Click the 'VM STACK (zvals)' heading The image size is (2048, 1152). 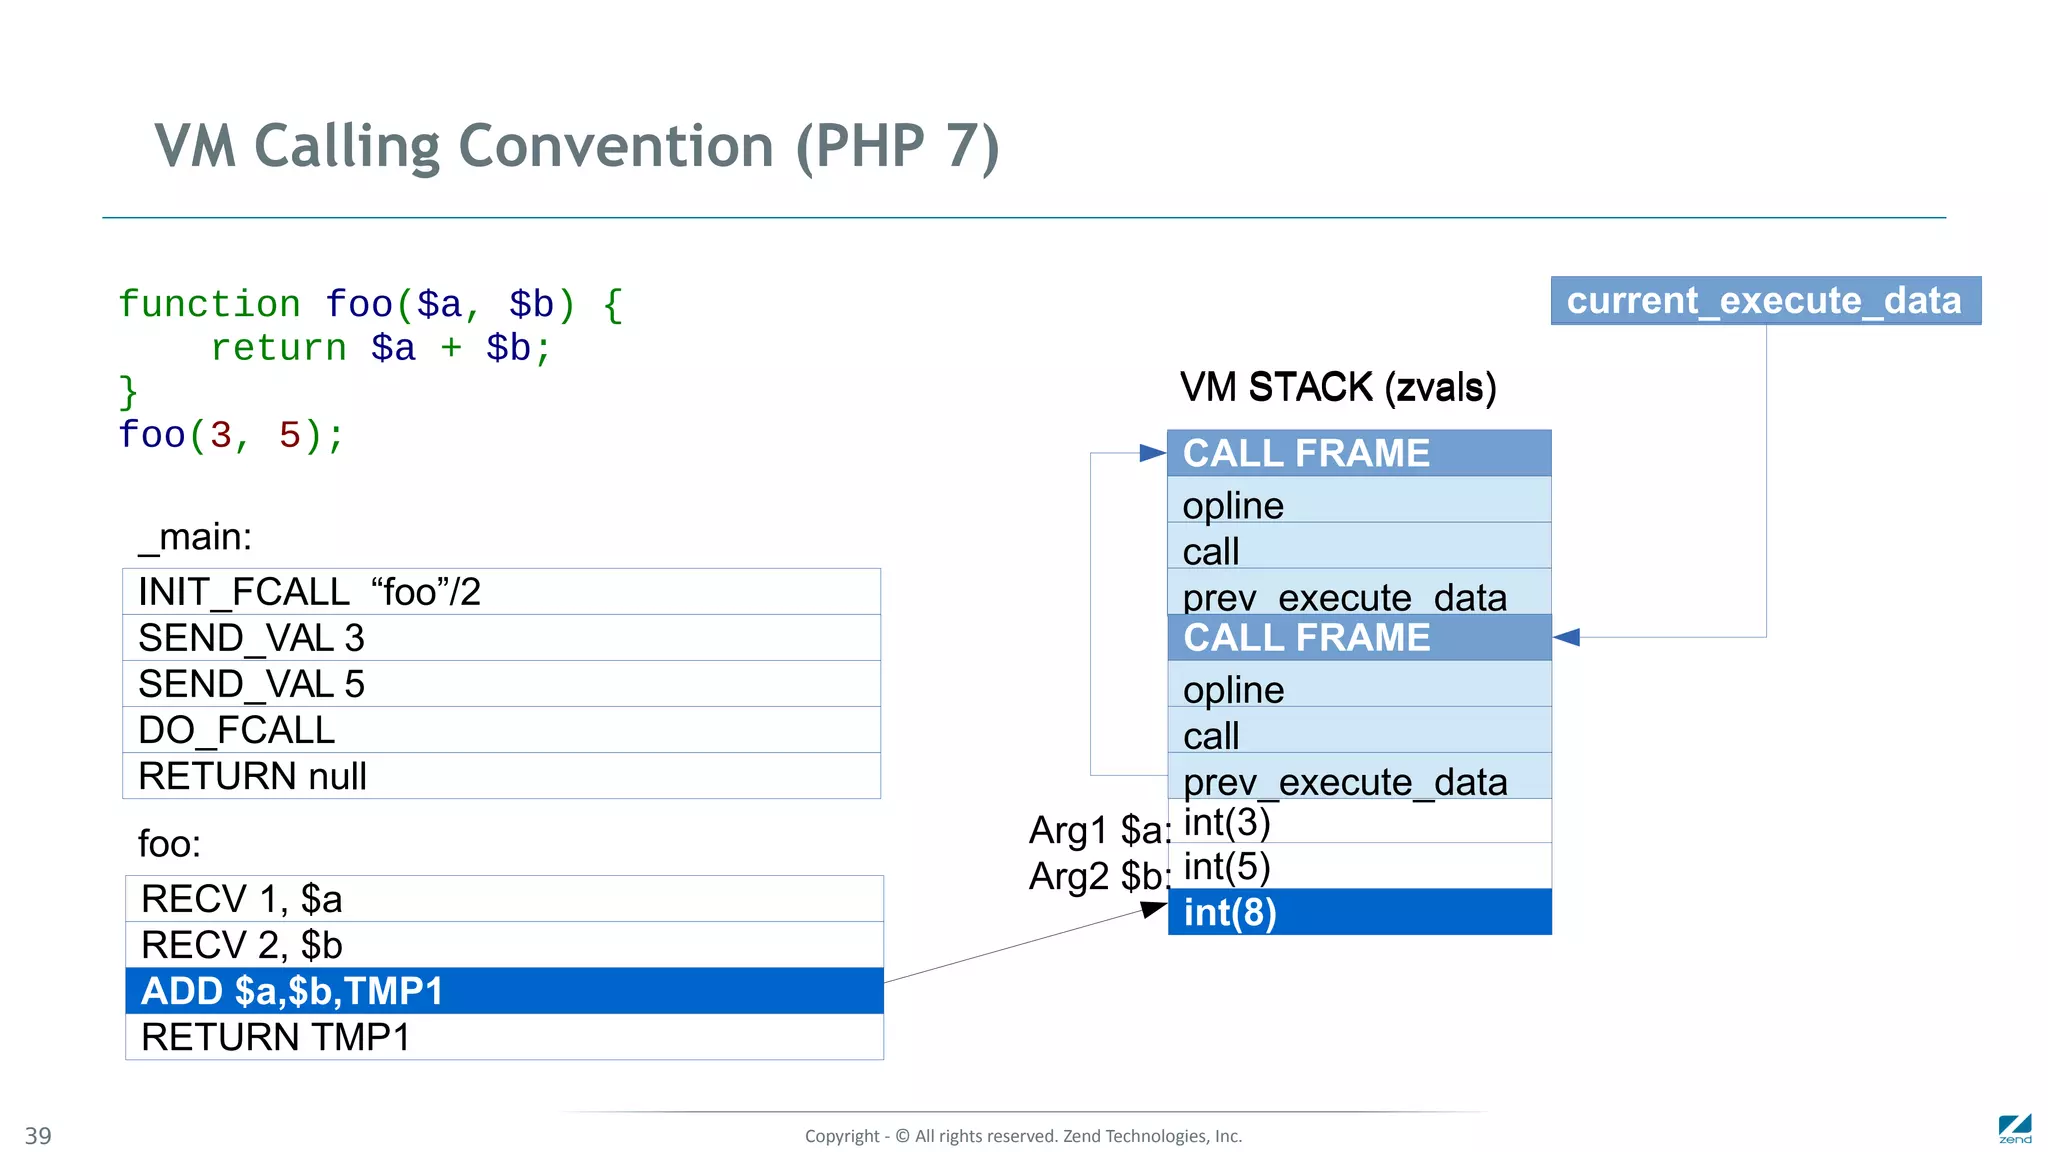(1338, 388)
